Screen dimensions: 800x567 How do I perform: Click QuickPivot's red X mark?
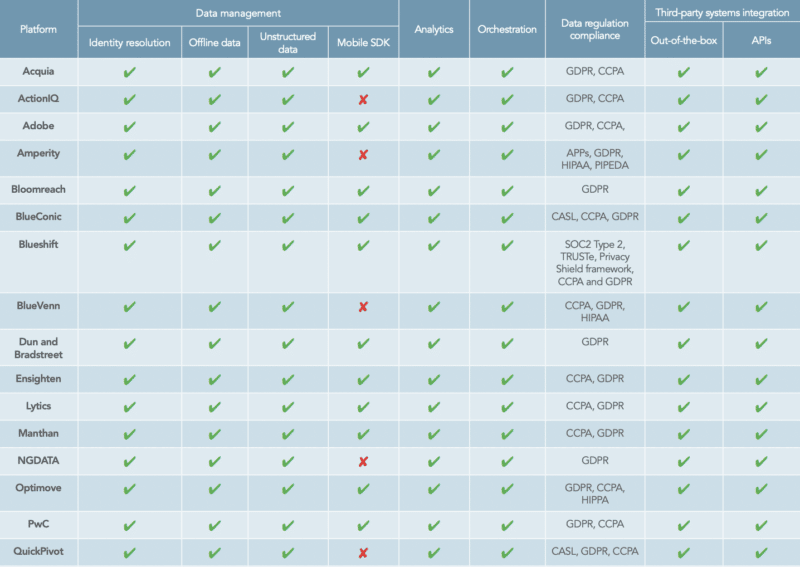(363, 552)
